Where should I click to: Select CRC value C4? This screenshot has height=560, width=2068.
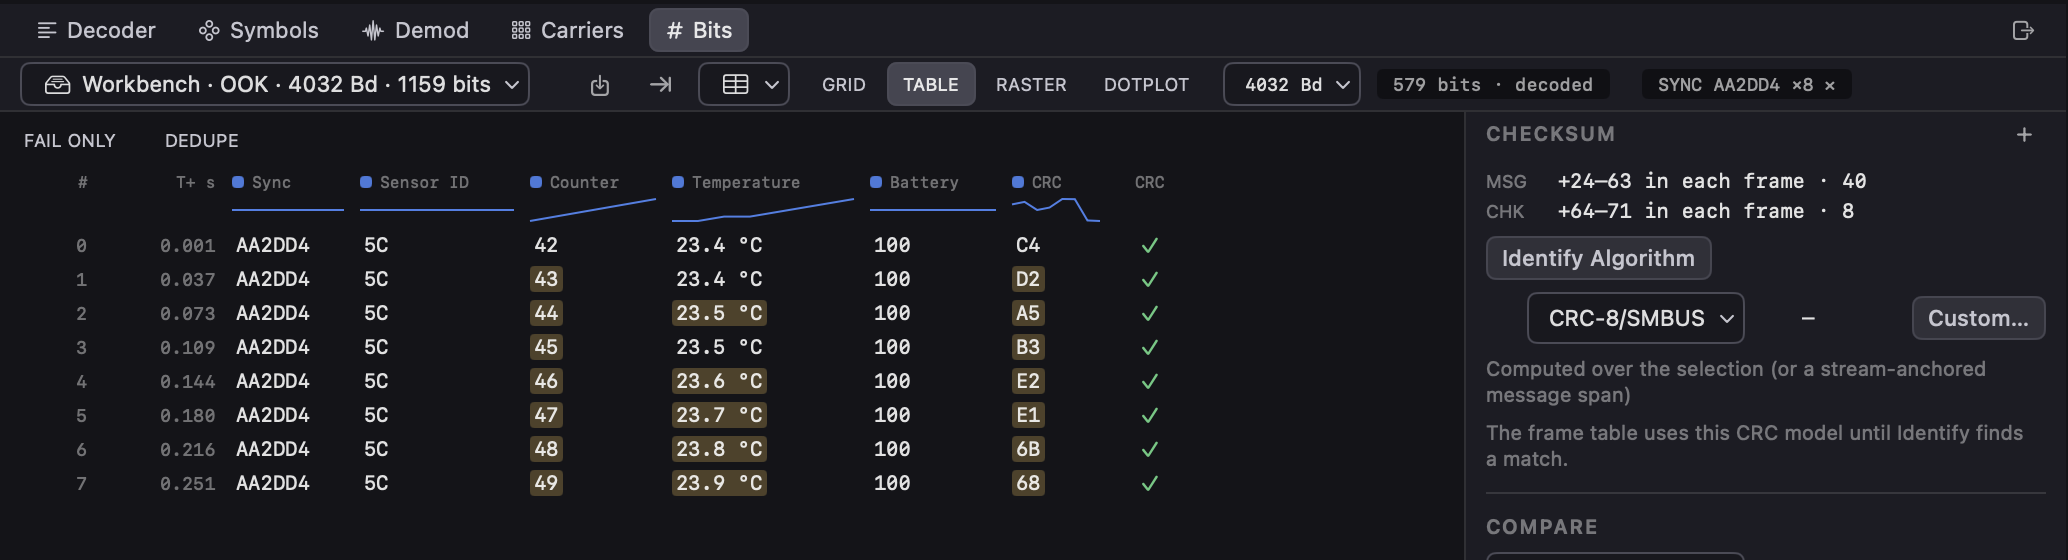pyautogui.click(x=1028, y=245)
